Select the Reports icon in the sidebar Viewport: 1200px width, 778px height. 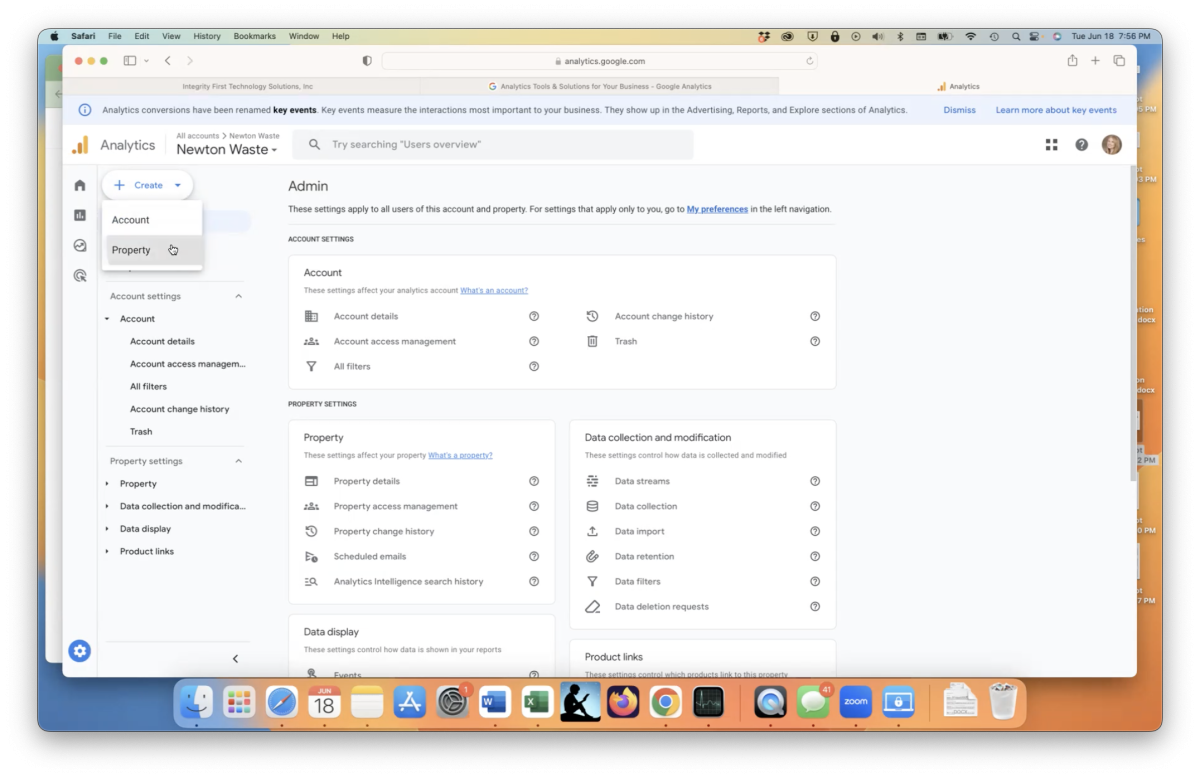pyautogui.click(x=79, y=214)
